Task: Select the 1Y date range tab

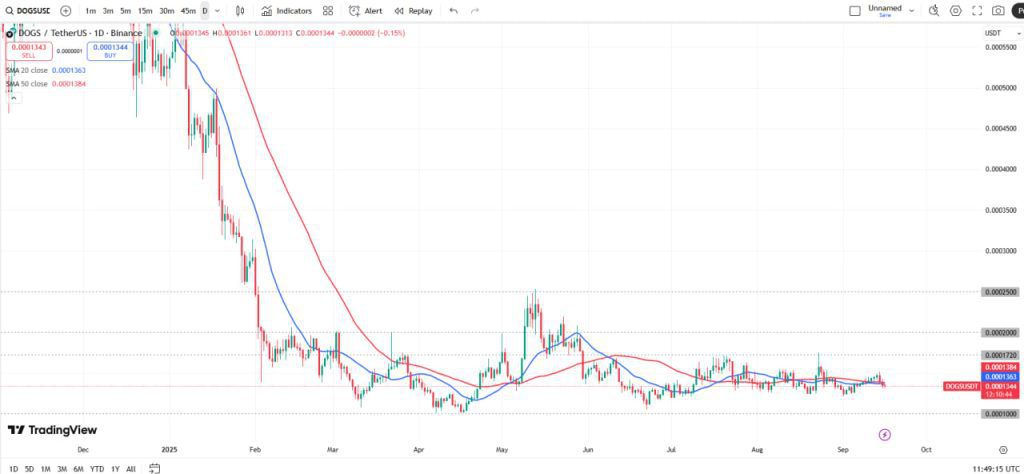Action: pyautogui.click(x=114, y=468)
